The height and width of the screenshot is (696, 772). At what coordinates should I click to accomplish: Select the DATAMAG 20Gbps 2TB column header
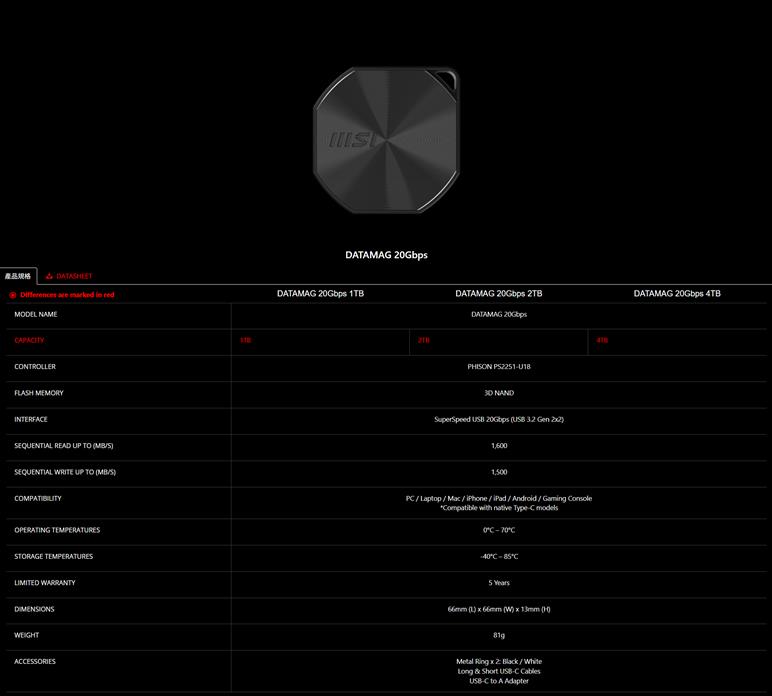click(x=498, y=294)
